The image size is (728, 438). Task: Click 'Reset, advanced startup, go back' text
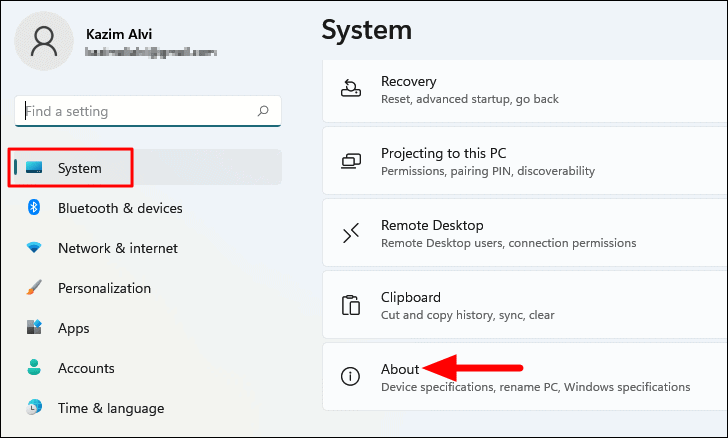(469, 99)
